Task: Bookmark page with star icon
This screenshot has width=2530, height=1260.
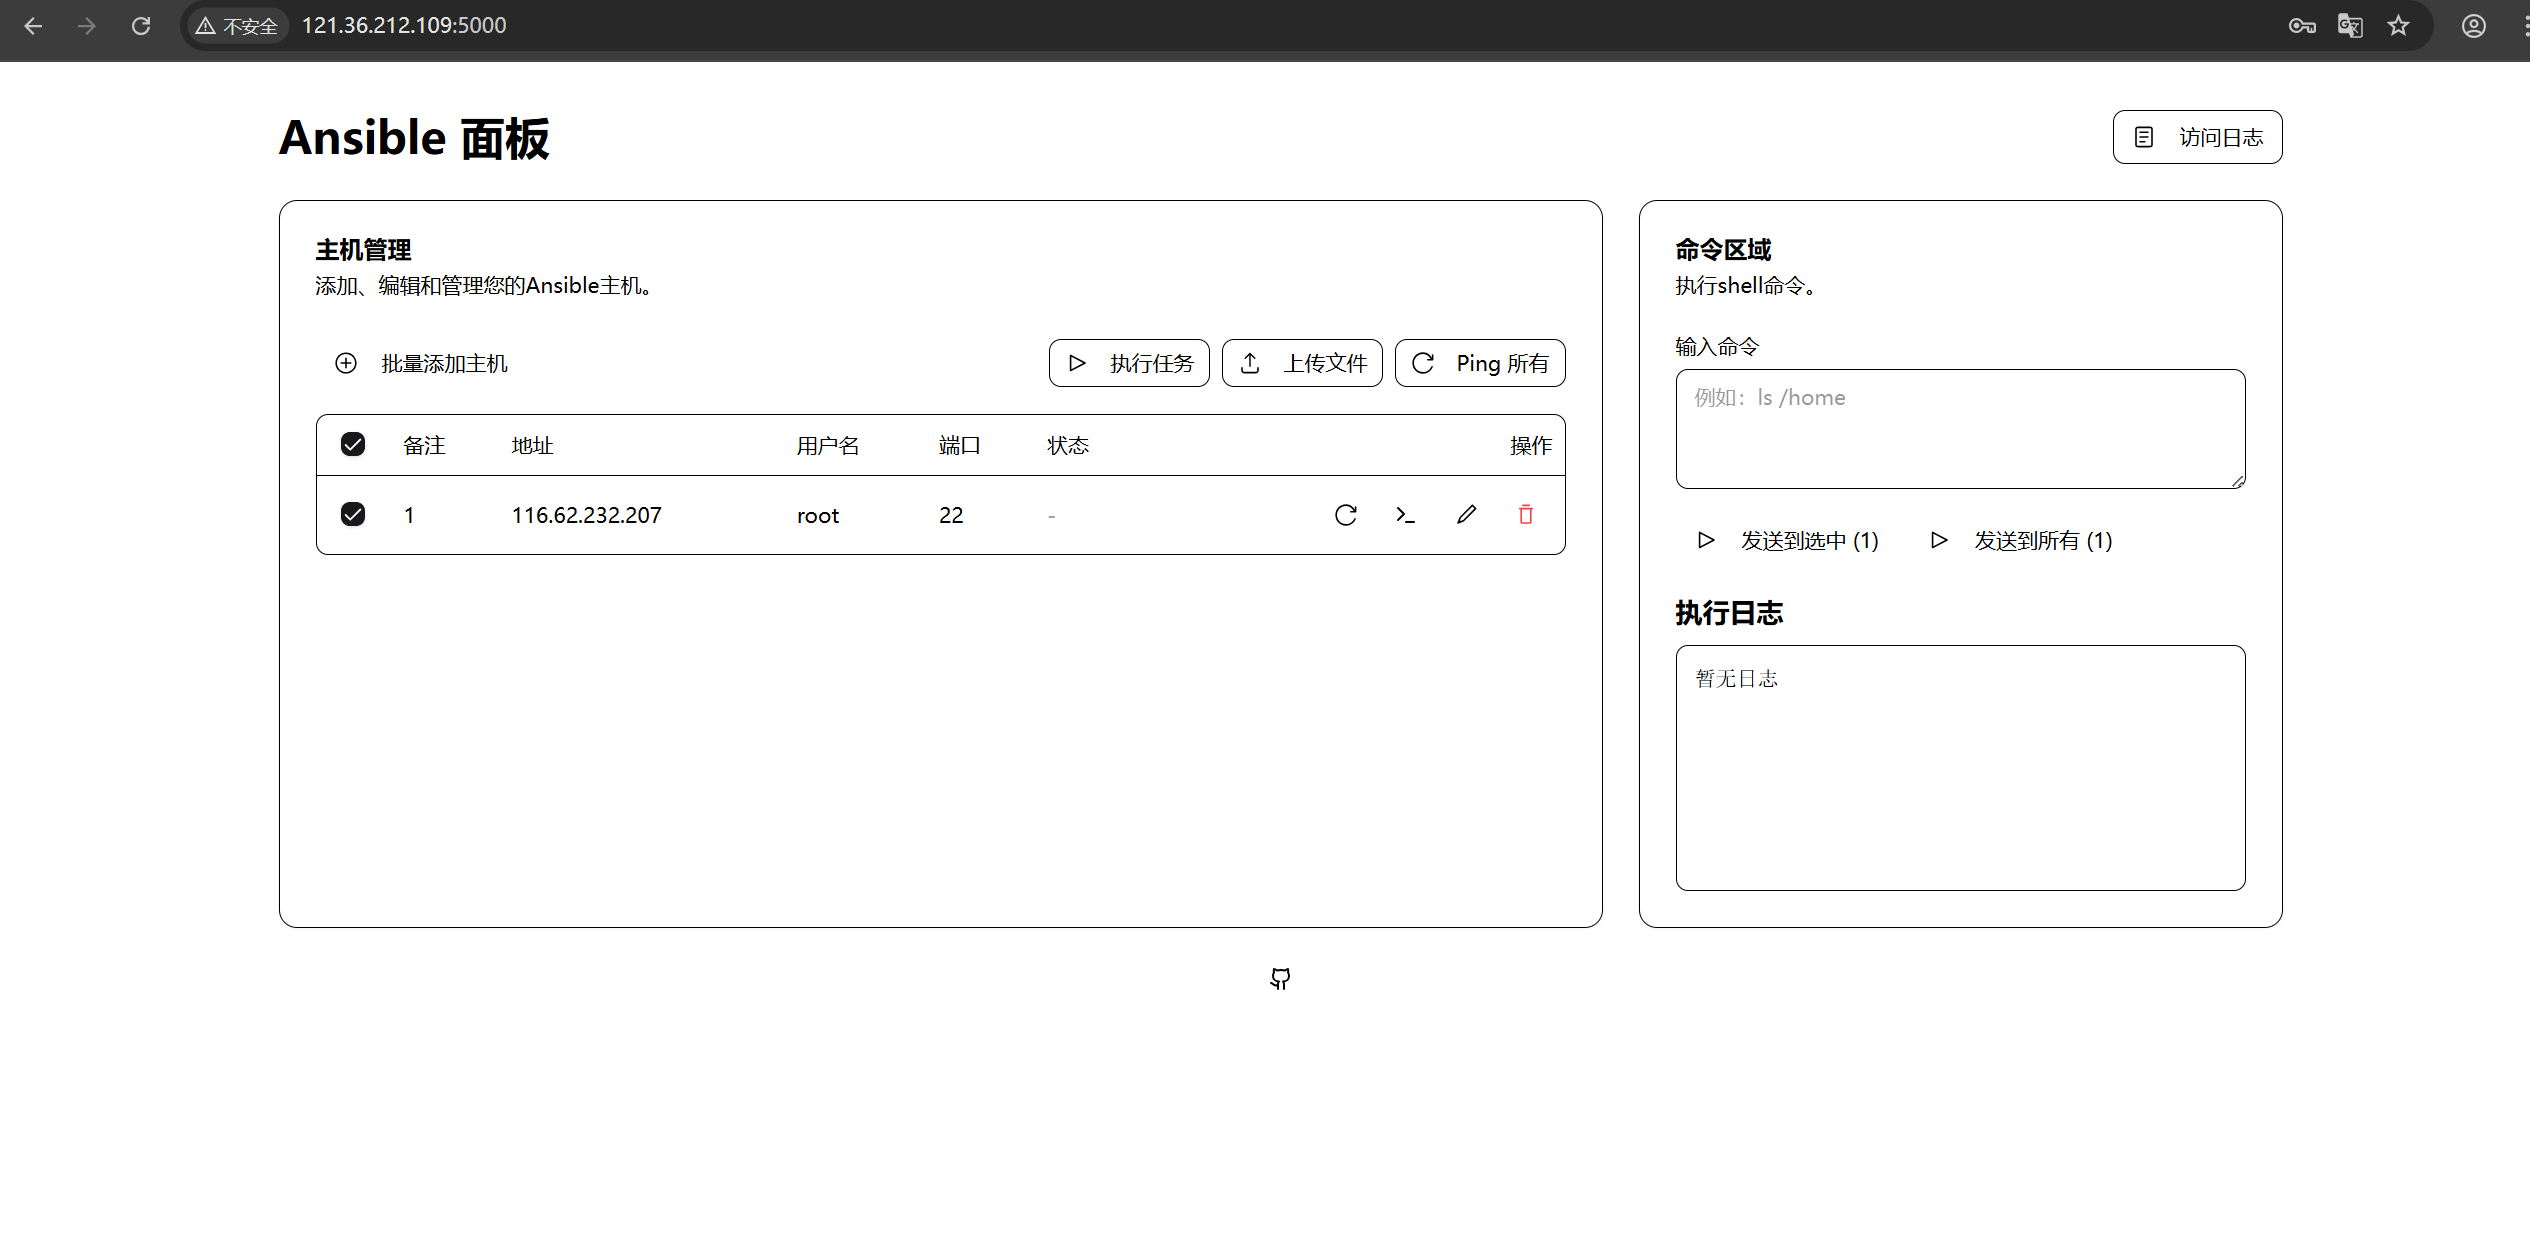Action: (x=2398, y=26)
